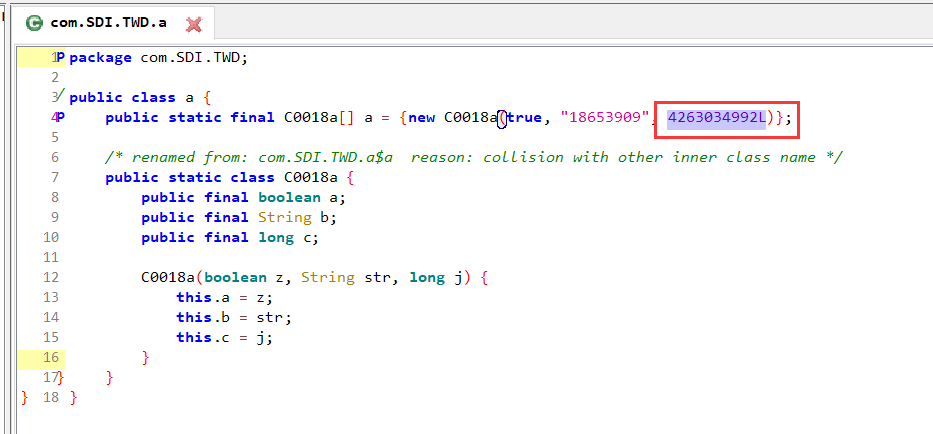Screen dimensions: 933x434
Task: Click the string literal "18653909"
Action: click(x=604, y=118)
